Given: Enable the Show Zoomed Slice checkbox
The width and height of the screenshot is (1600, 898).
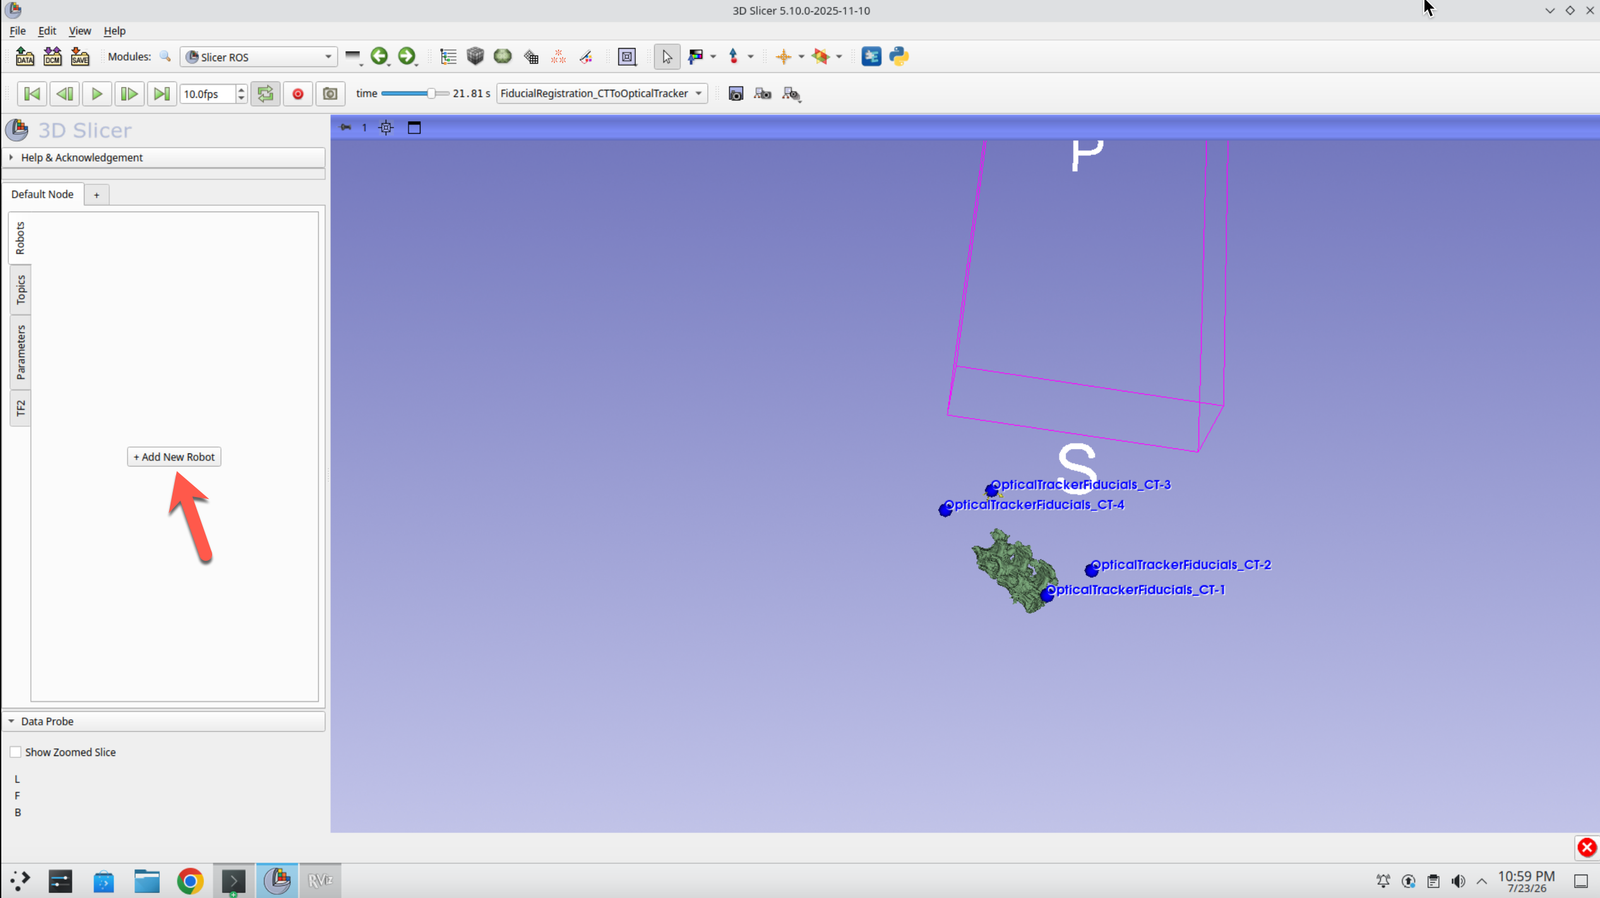Looking at the screenshot, I should [15, 752].
